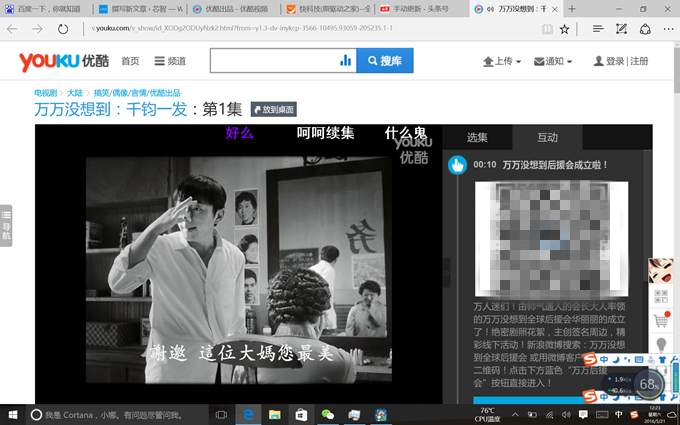The height and width of the screenshot is (425, 680).
Task: Open the Windows Store taskbar icon
Action: [x=301, y=415]
